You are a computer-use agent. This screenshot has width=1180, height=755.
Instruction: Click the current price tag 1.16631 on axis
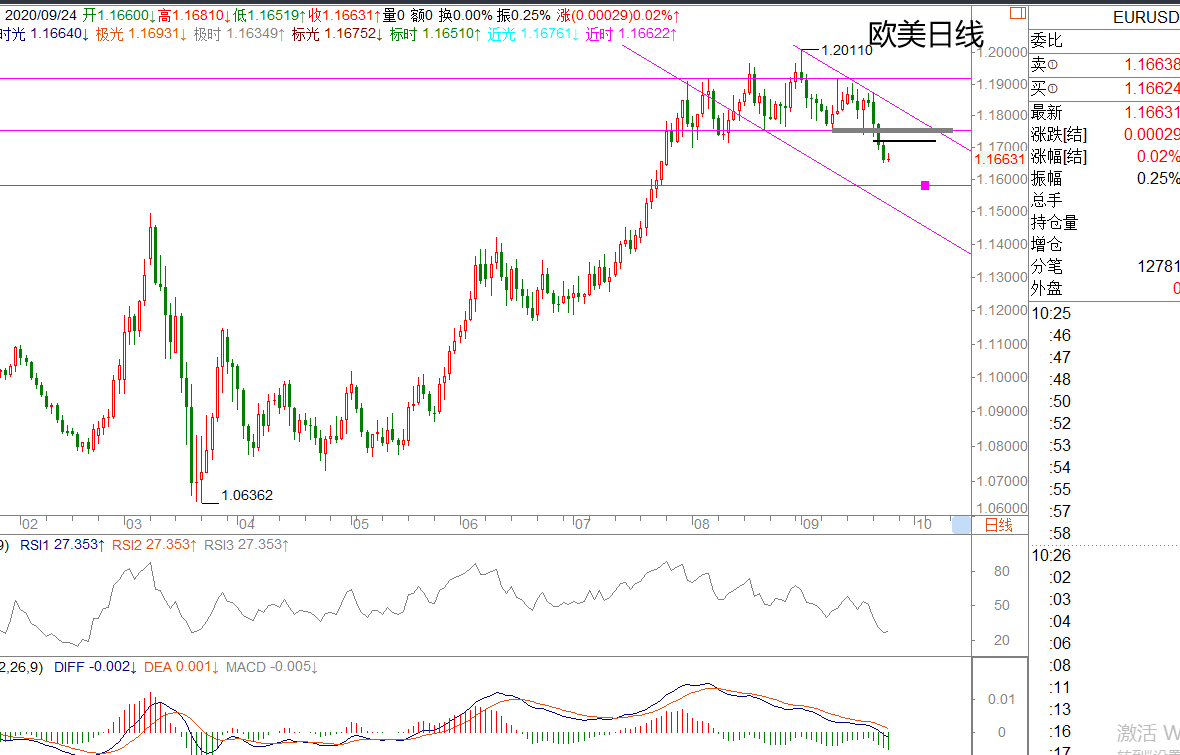pyautogui.click(x=999, y=159)
